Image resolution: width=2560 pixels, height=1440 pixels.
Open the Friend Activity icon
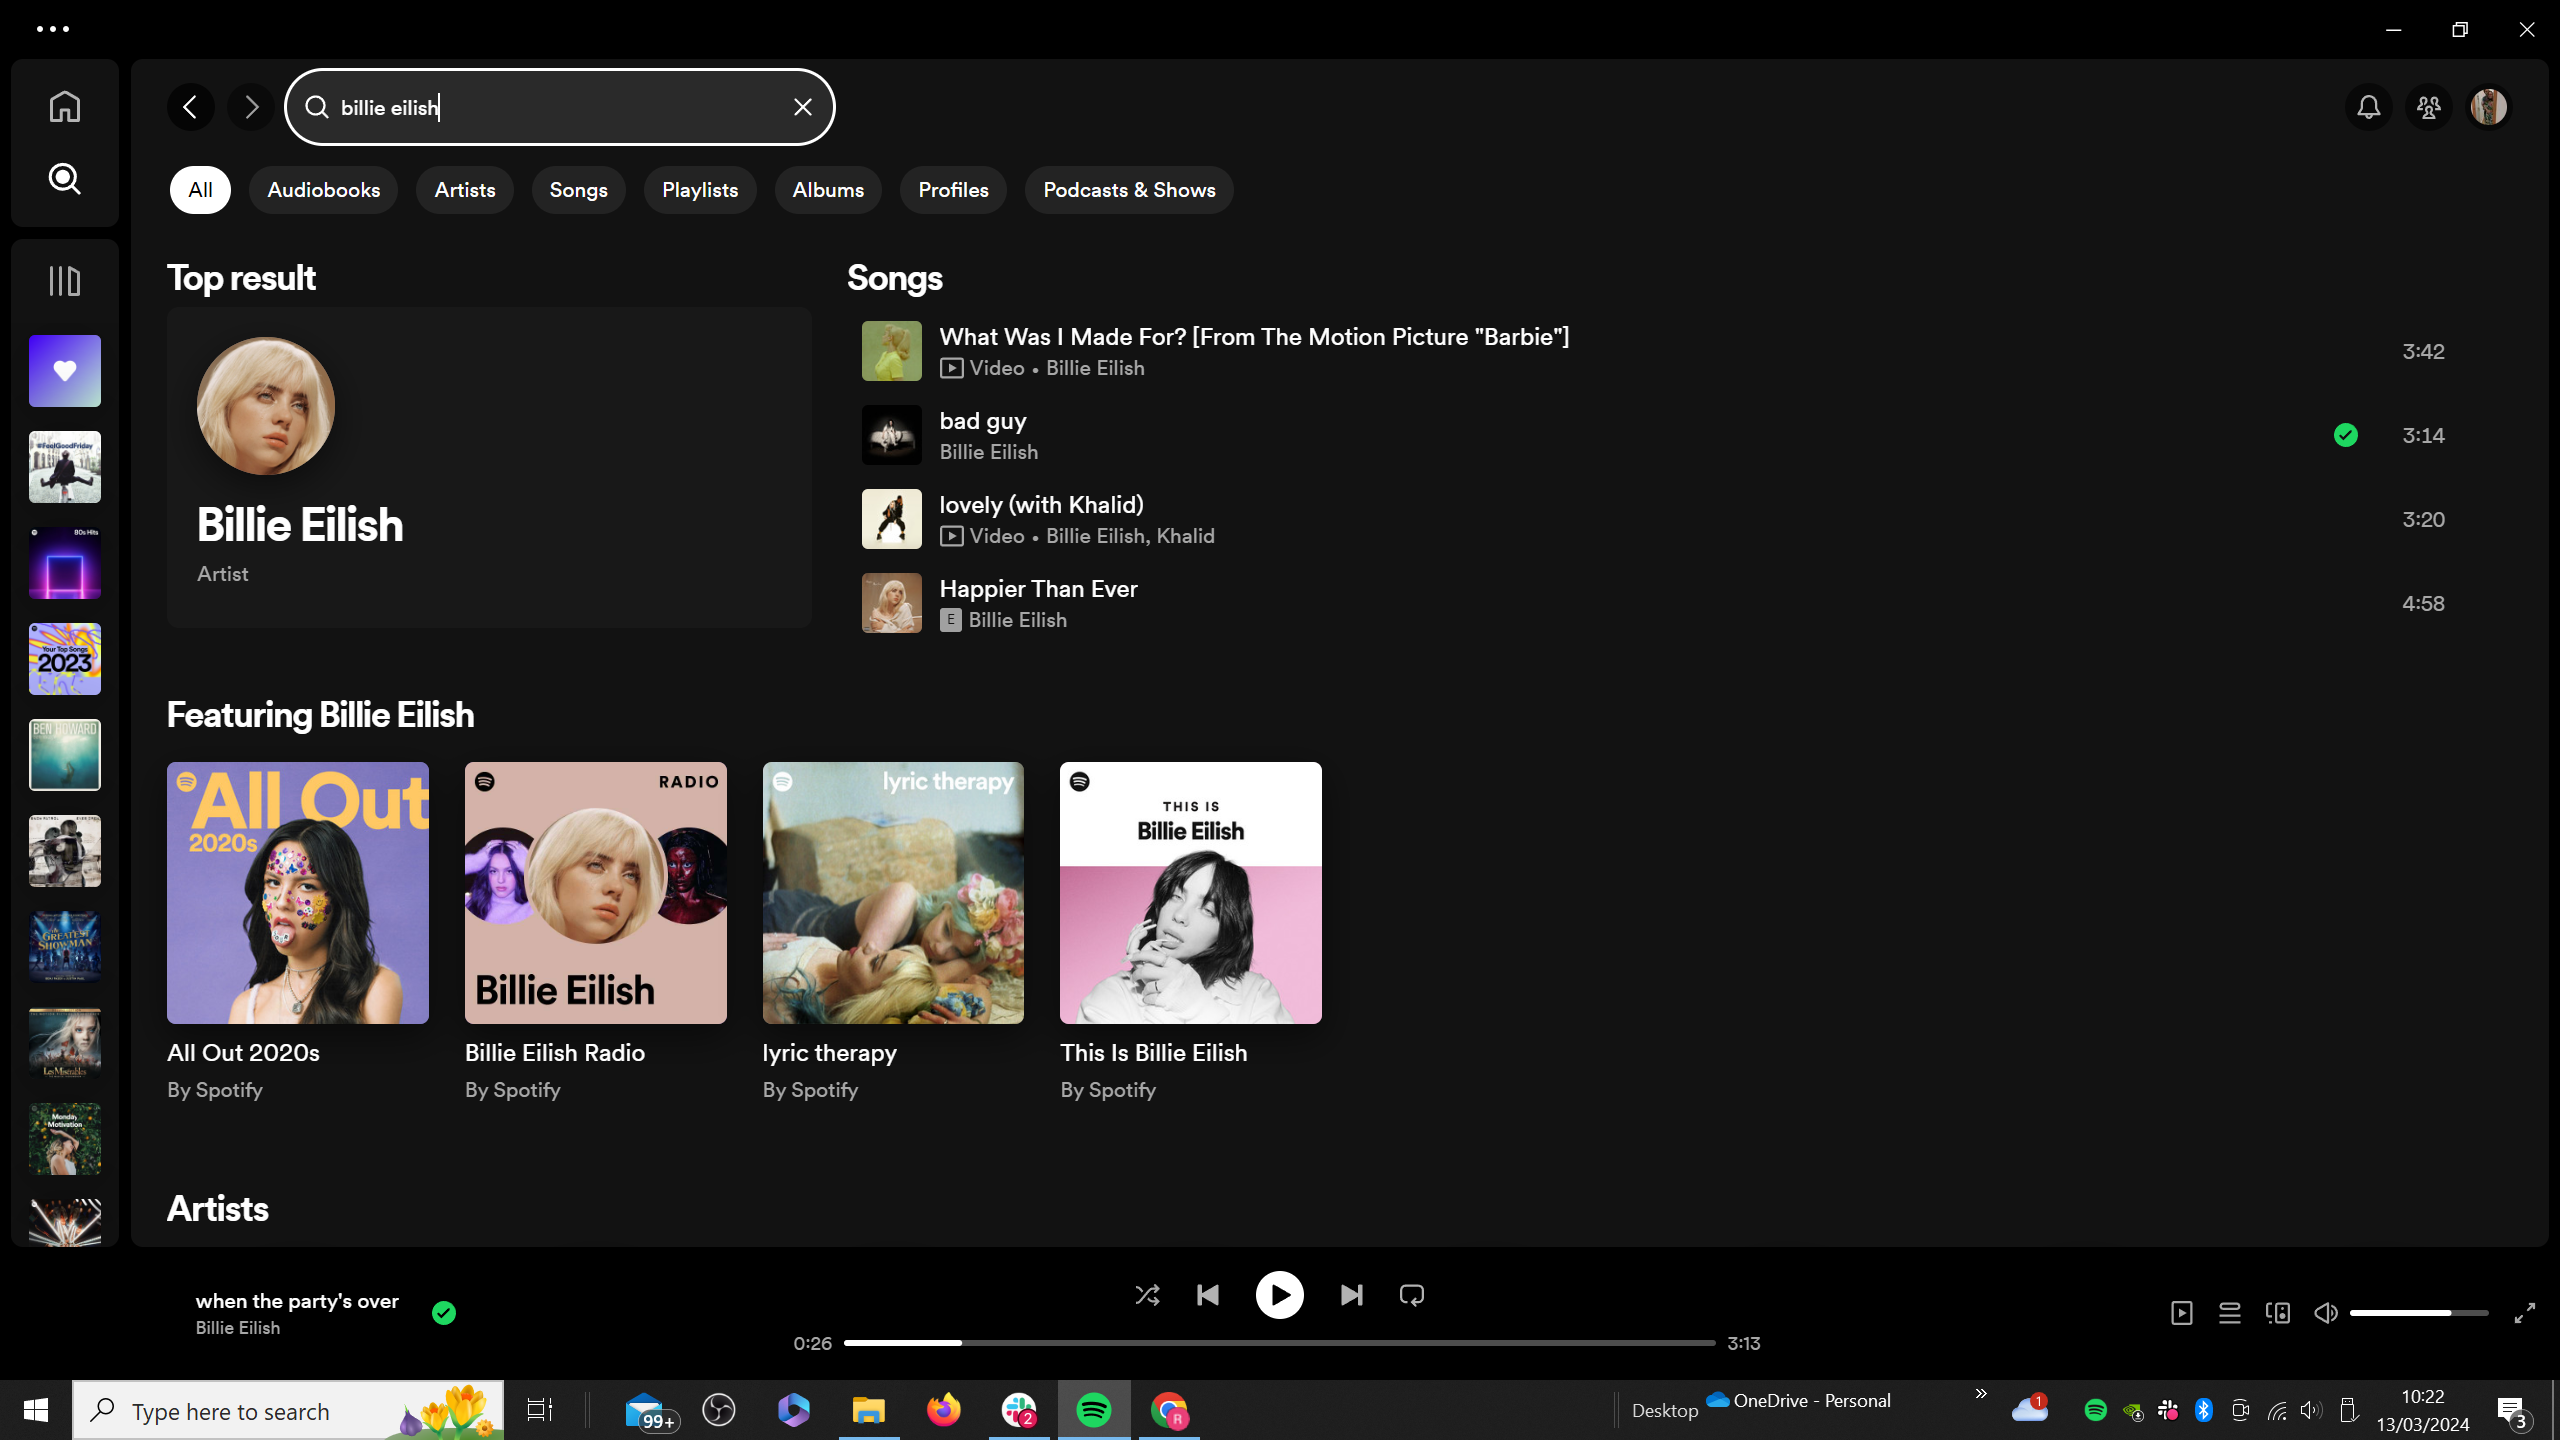pyautogui.click(x=2429, y=107)
